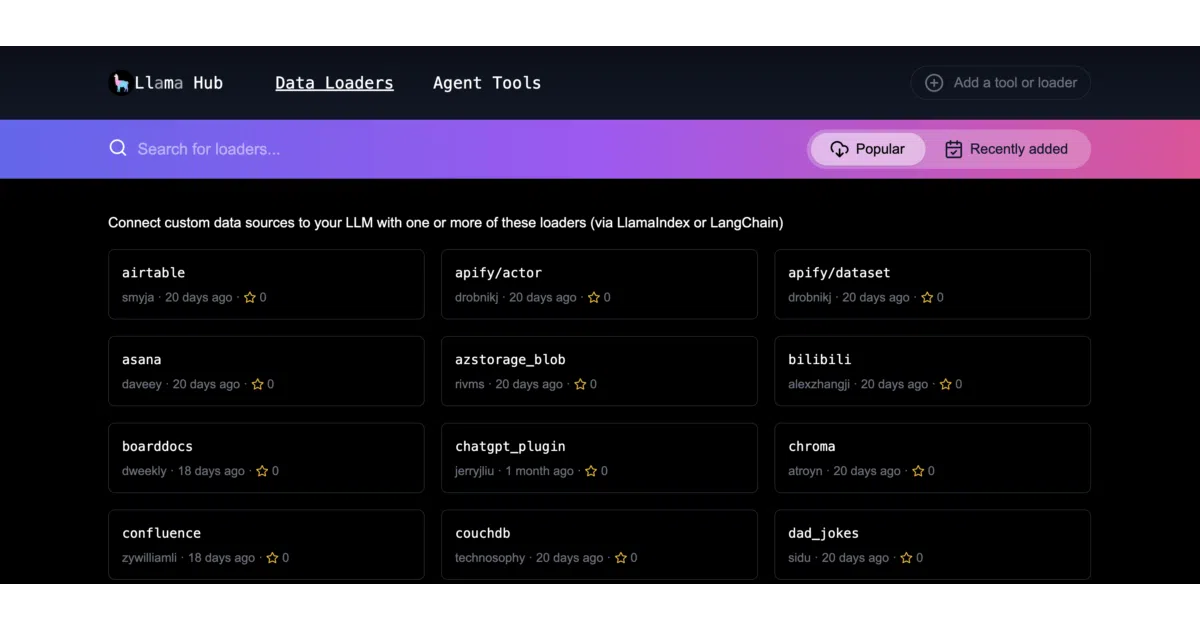Click the star icon on asana card
Viewport: 1200px width, 630px height.
pyautogui.click(x=257, y=384)
